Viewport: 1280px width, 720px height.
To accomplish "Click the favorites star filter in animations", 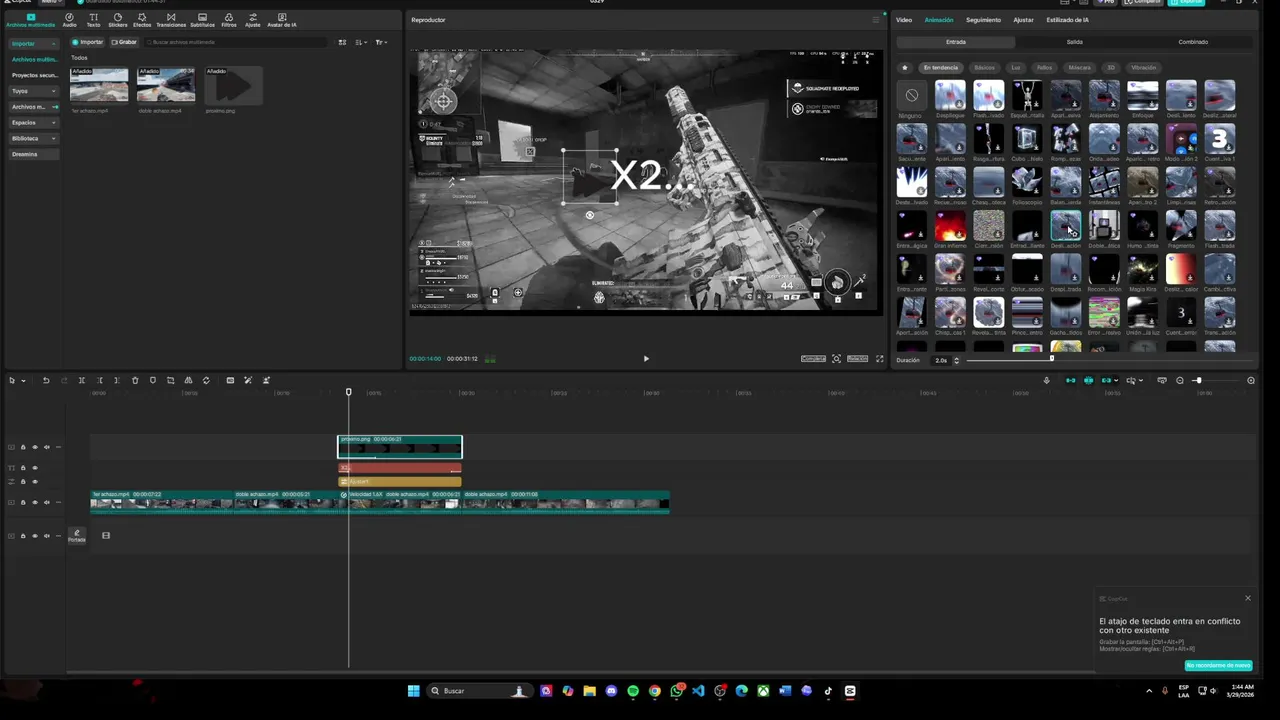I will click(x=905, y=68).
